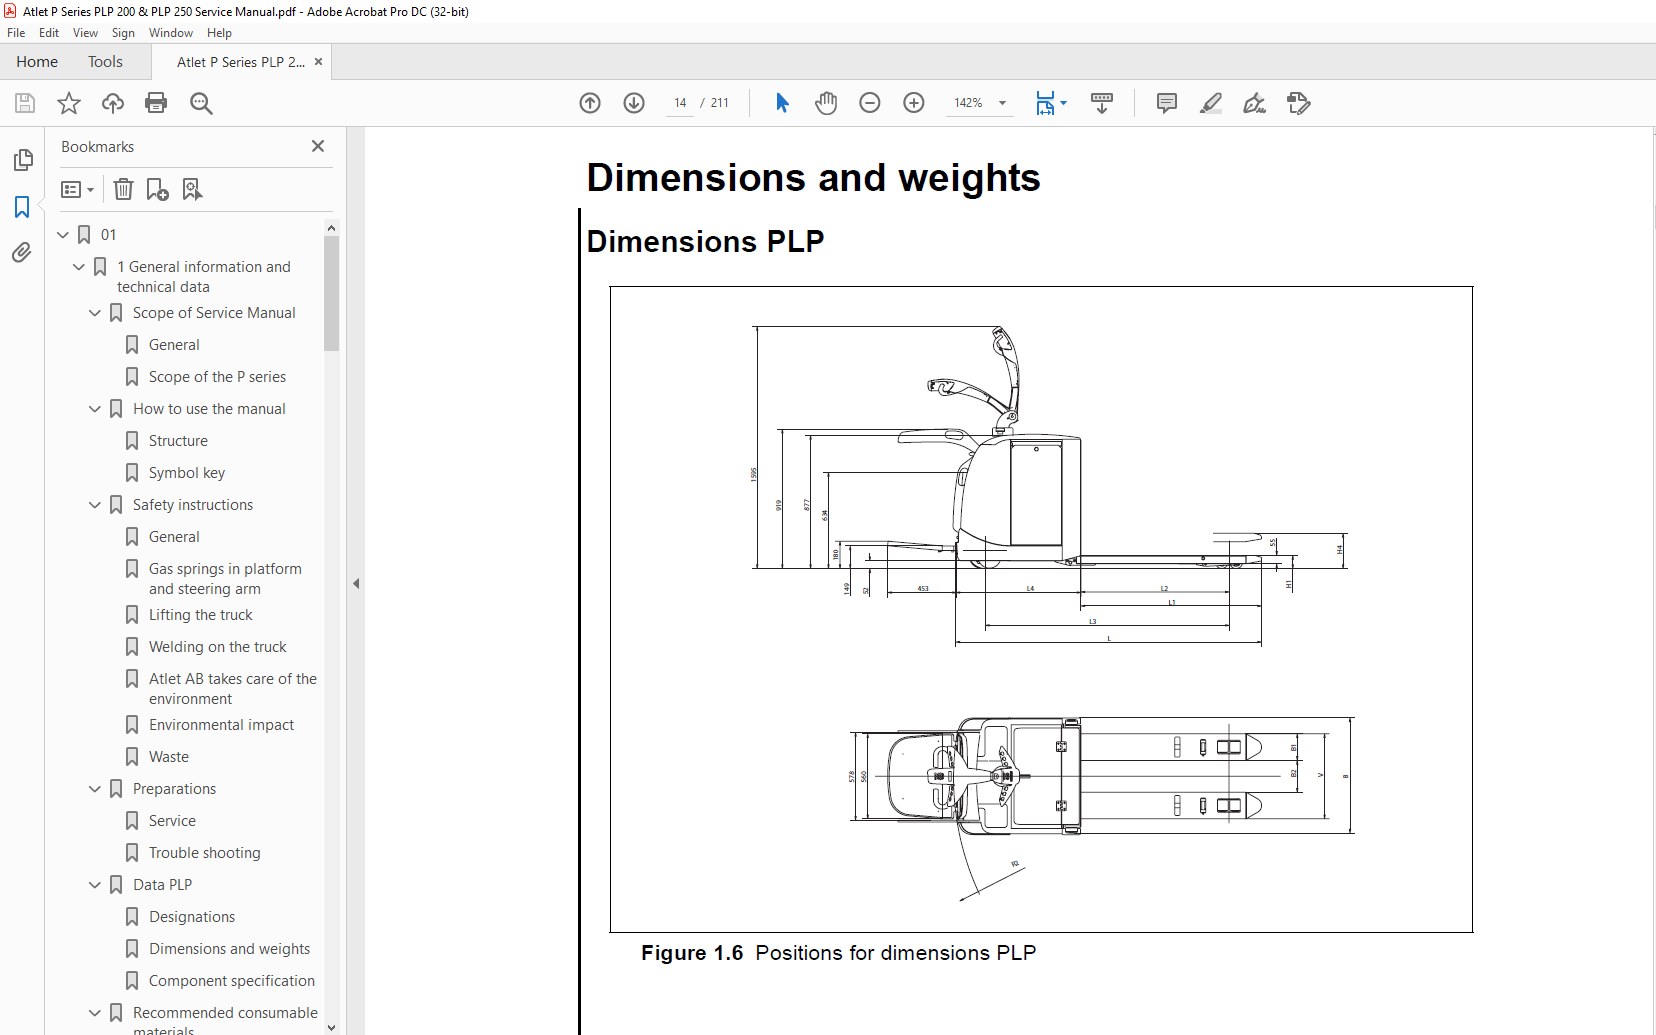Jump to Environmental impact bookmark
The width and height of the screenshot is (1656, 1035).
(x=221, y=725)
